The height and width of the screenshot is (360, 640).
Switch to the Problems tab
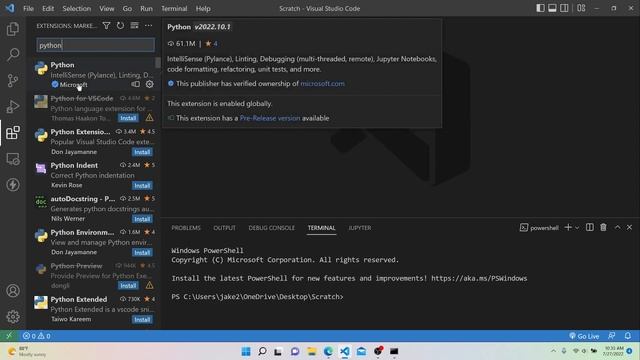pos(186,228)
